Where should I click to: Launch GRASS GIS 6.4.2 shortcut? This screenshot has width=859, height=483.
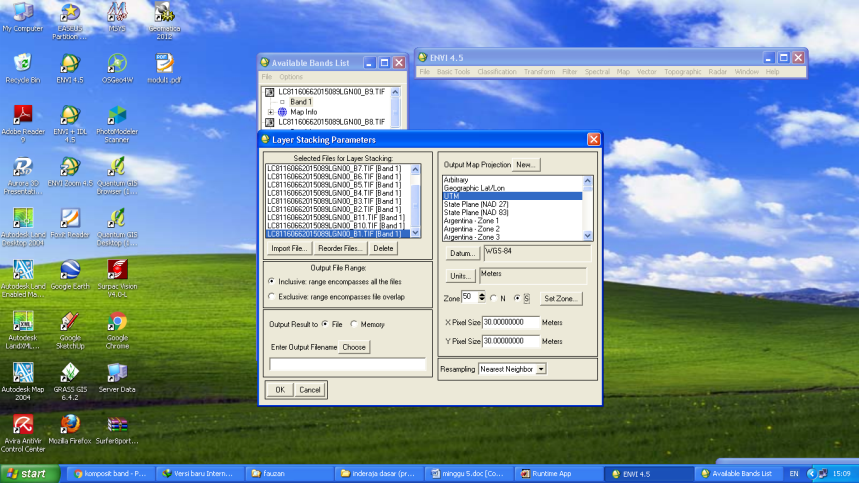tap(70, 381)
